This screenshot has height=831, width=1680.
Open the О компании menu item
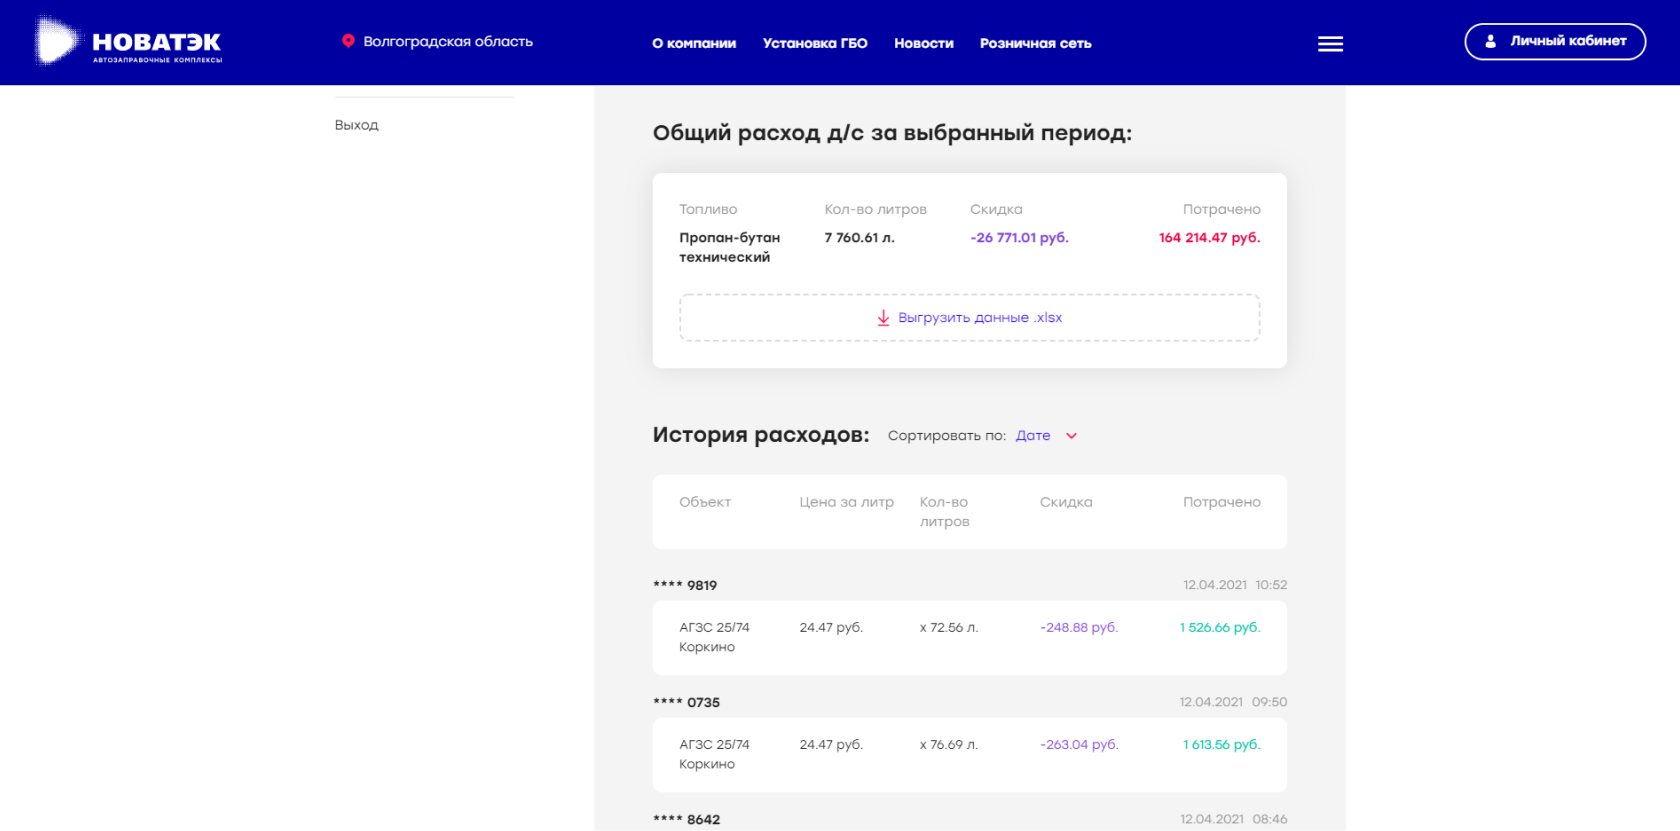click(x=694, y=44)
